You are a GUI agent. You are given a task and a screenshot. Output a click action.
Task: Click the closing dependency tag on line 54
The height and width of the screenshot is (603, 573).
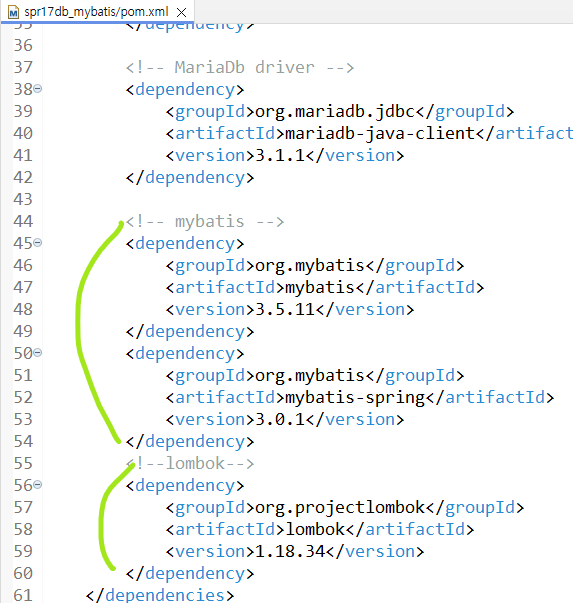click(190, 441)
